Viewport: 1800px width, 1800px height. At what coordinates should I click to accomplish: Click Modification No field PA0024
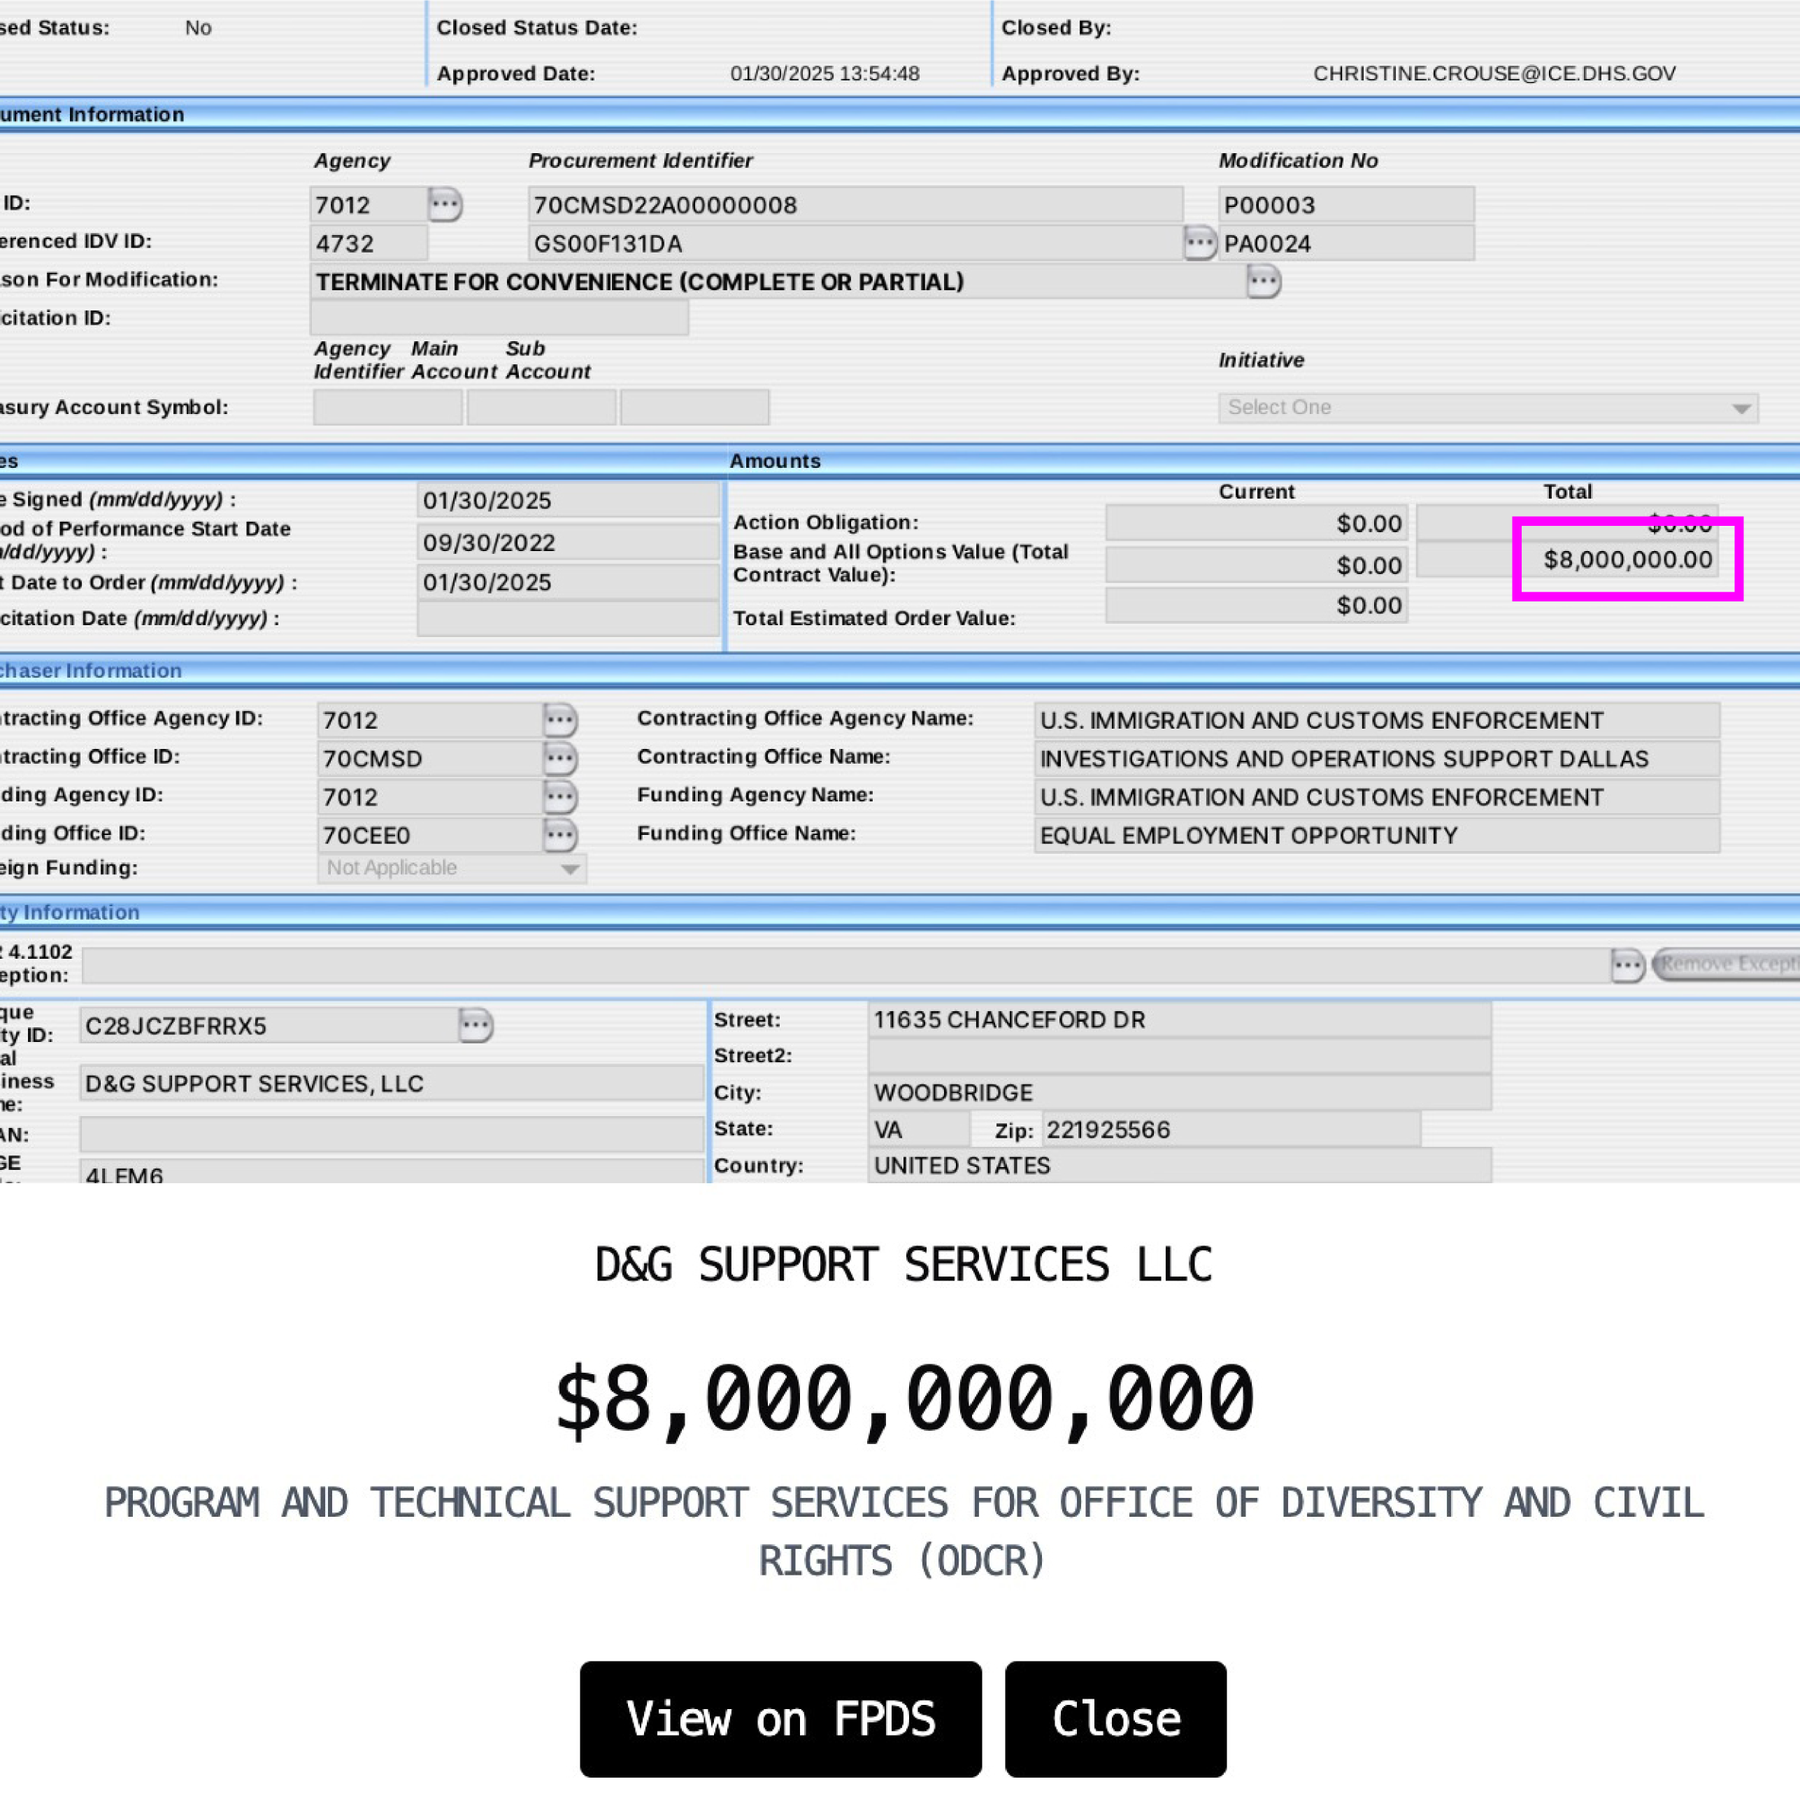[1345, 243]
